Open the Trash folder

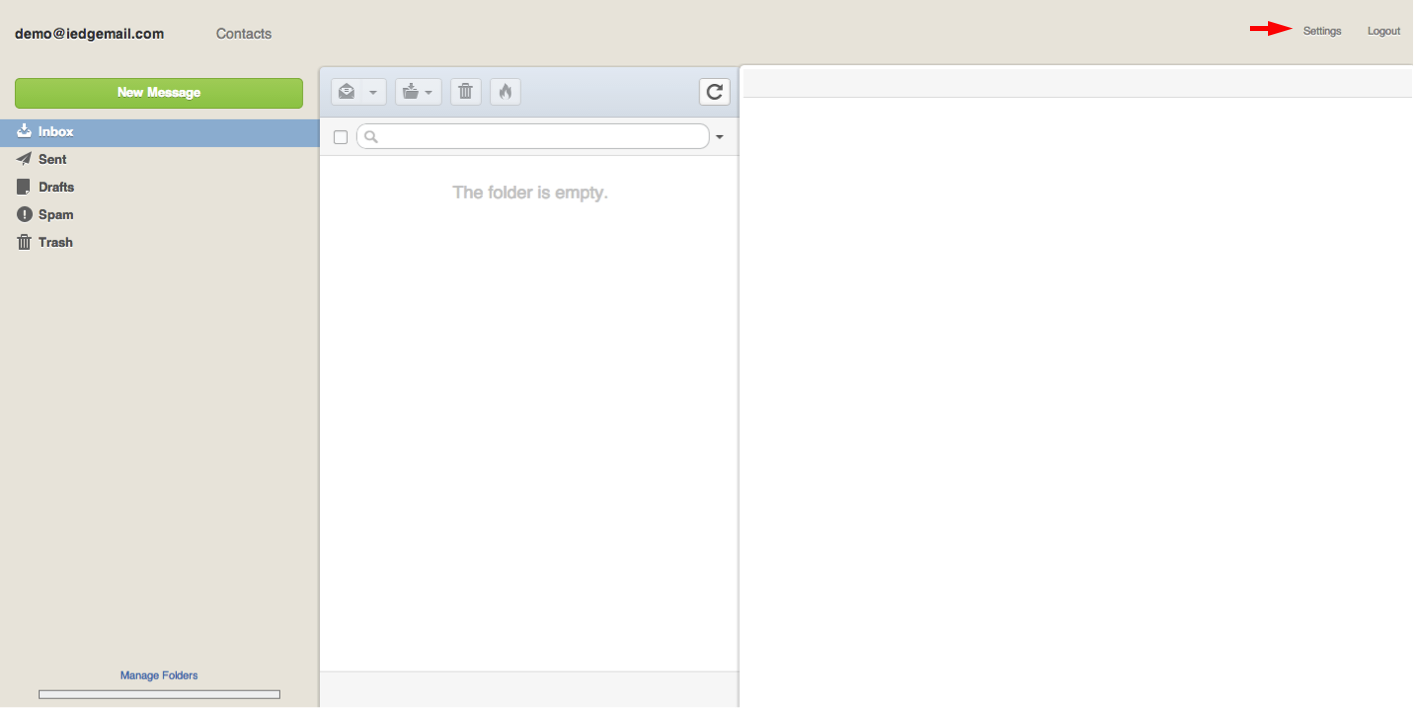pos(55,242)
